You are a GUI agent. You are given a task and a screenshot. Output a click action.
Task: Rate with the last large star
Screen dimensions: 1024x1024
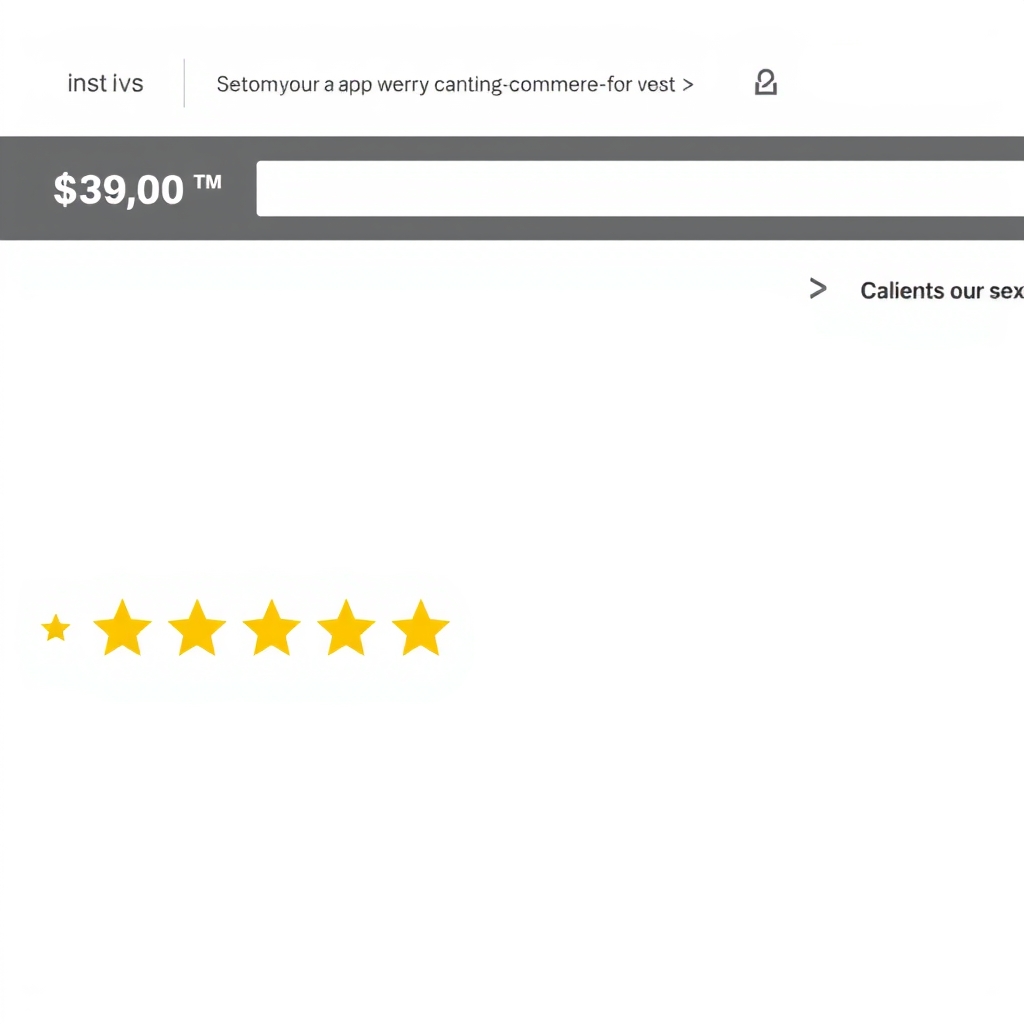coord(421,627)
